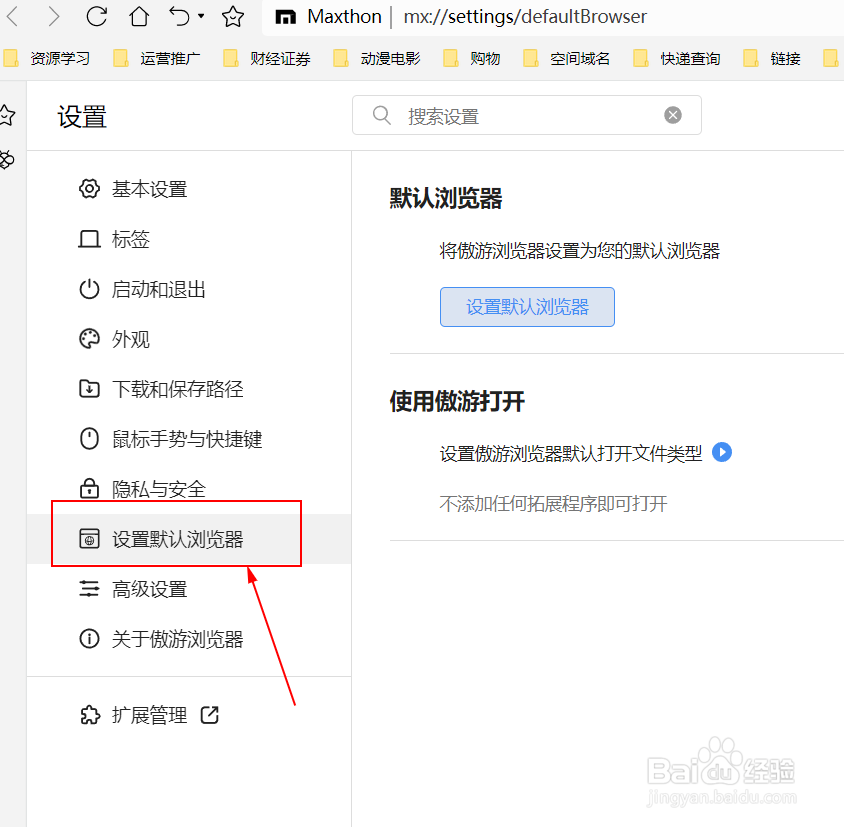Reload the page with the refresh icon
Screen dimensions: 844x827
[97, 16]
